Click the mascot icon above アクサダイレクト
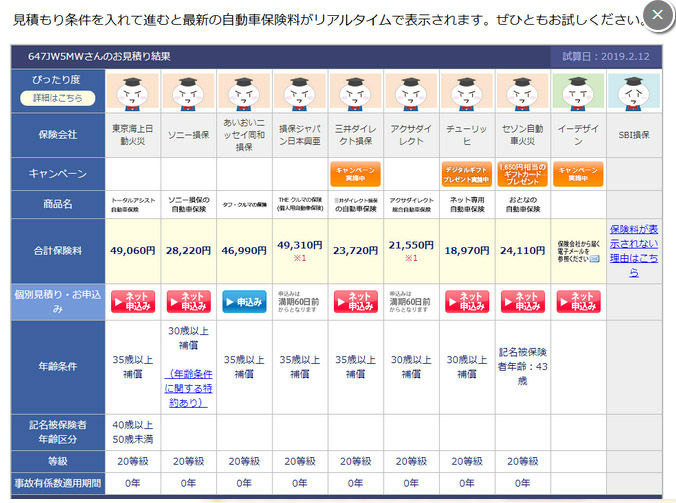Image resolution: width=676 pixels, height=503 pixels. (410, 92)
